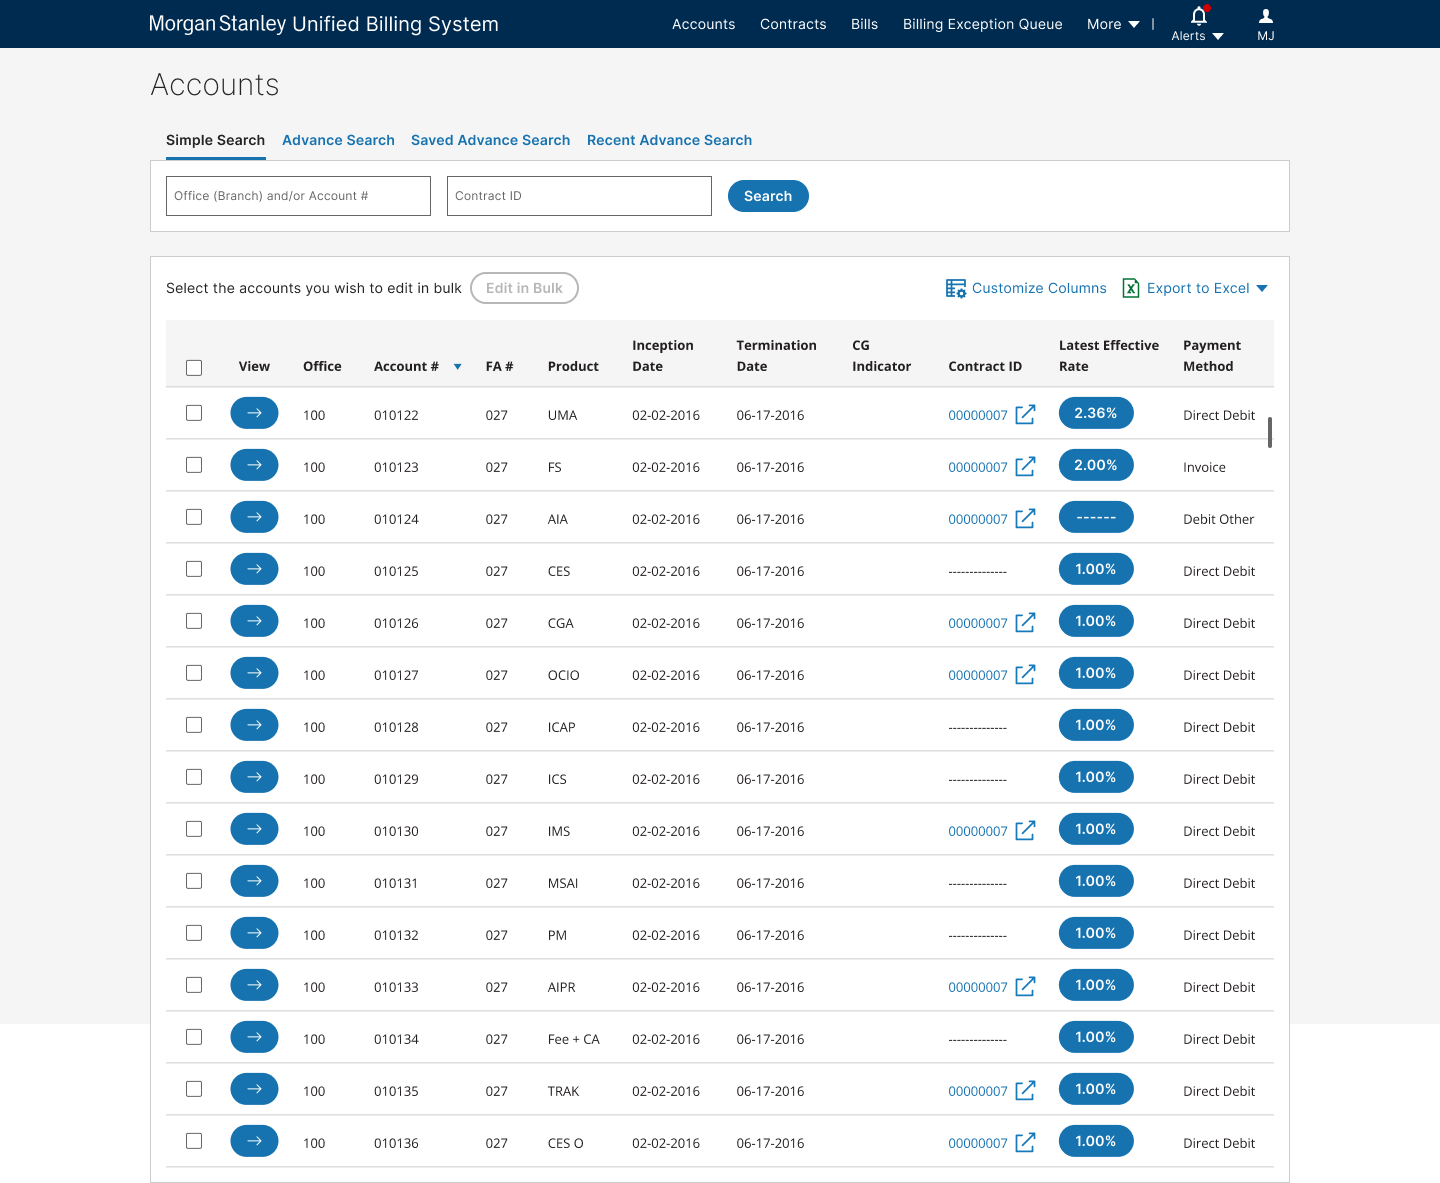Check the box for account 010123
The height and width of the screenshot is (1183, 1440).
(194, 465)
